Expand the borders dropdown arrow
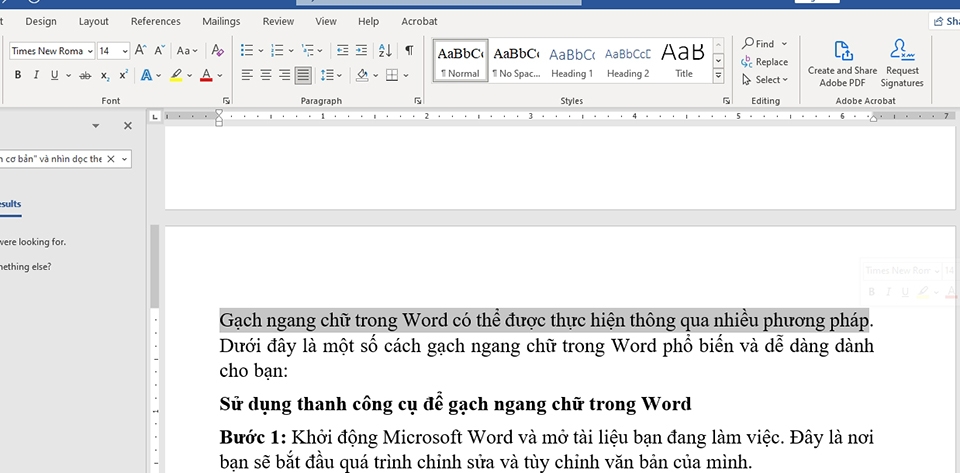The image size is (960, 473). (x=406, y=75)
